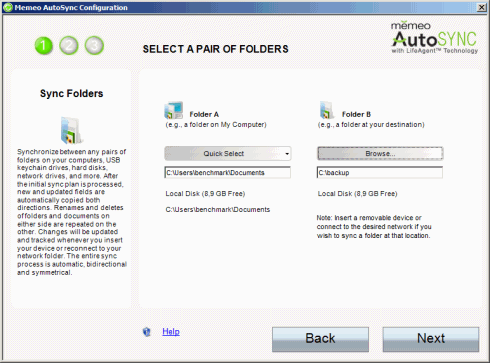This screenshot has height=363, width=490.
Task: Click the 'Folder A' label
Action: [x=204, y=114]
